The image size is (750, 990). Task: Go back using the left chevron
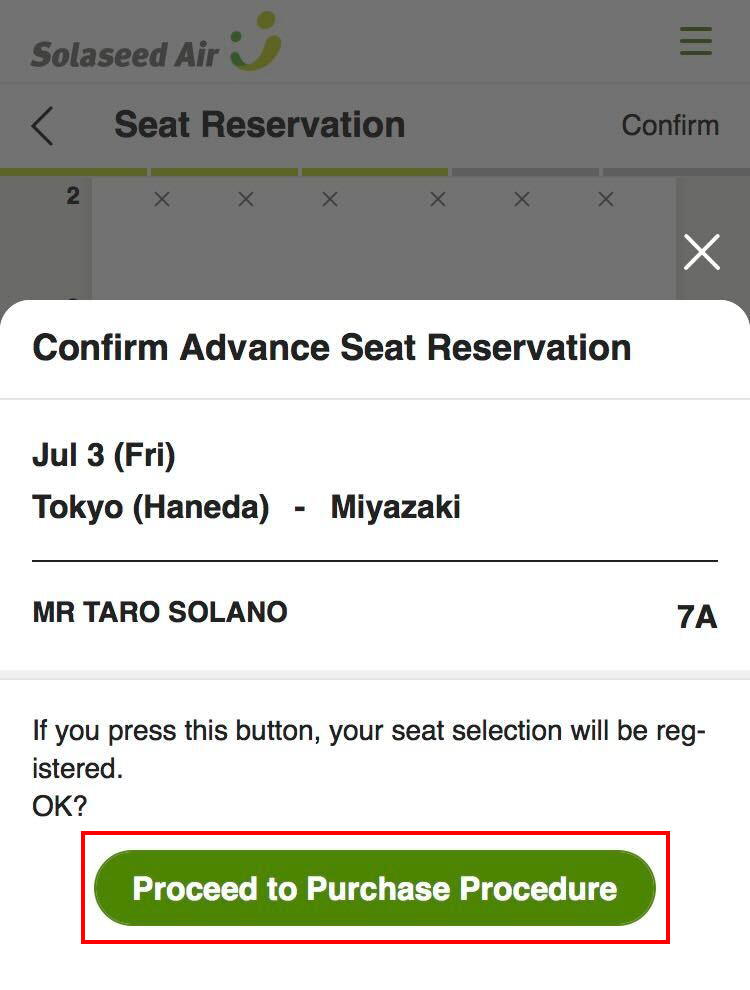42,126
